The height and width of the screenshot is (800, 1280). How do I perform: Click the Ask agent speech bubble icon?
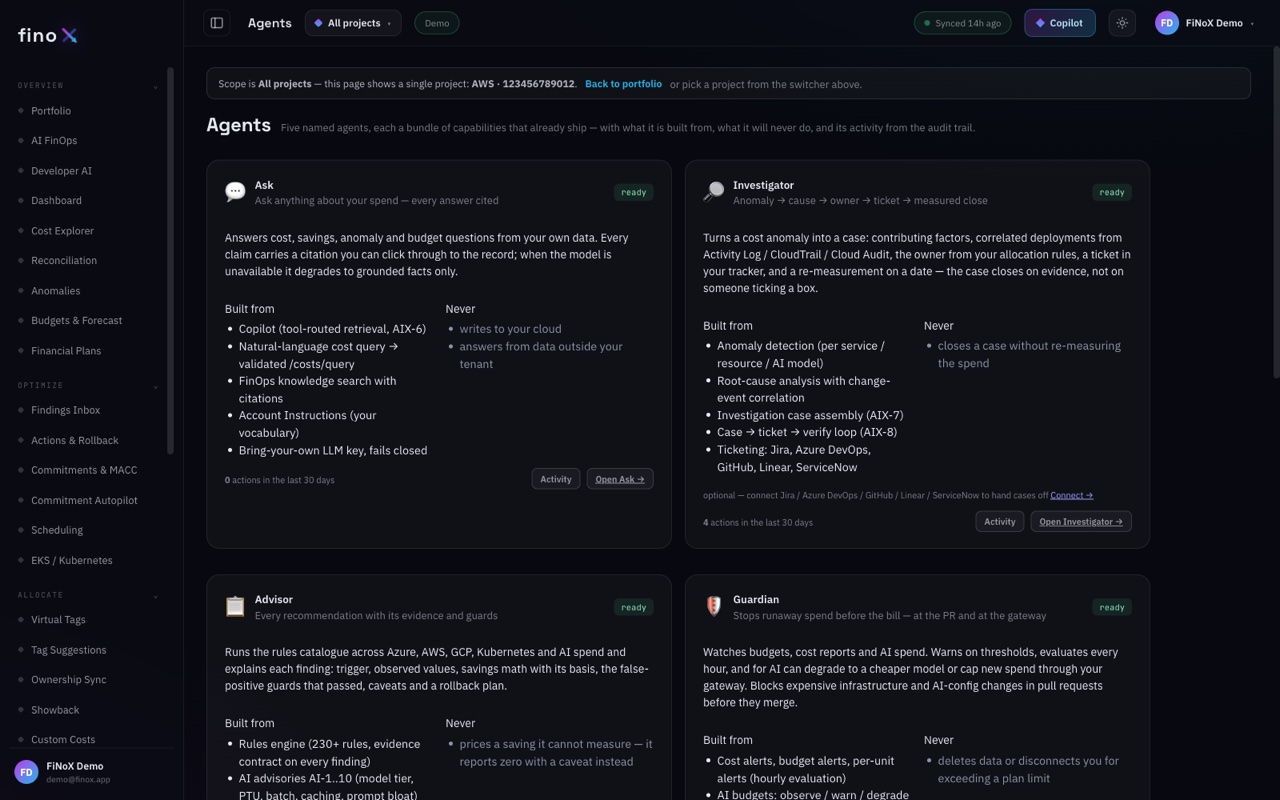[x=235, y=192]
